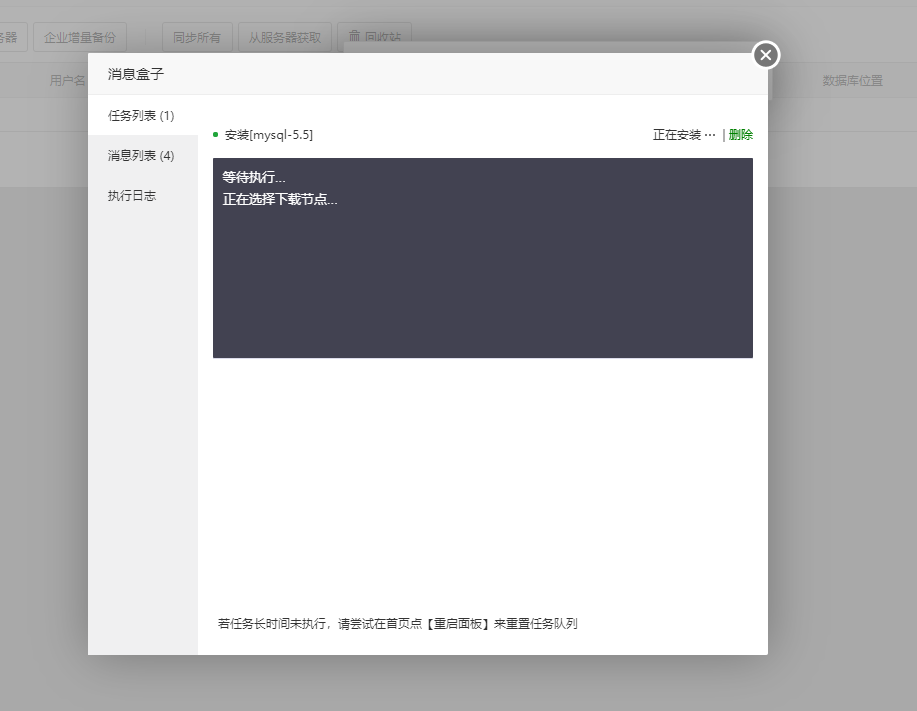
Task: Click the 数据库位置 column header
Action: pyautogui.click(x=852, y=80)
